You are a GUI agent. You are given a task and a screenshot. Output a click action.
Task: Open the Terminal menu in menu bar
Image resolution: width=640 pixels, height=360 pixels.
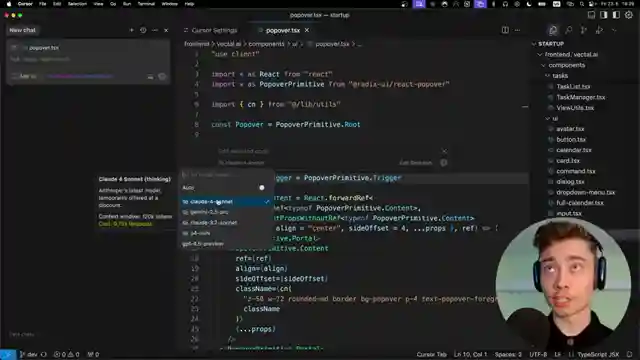(146, 4)
